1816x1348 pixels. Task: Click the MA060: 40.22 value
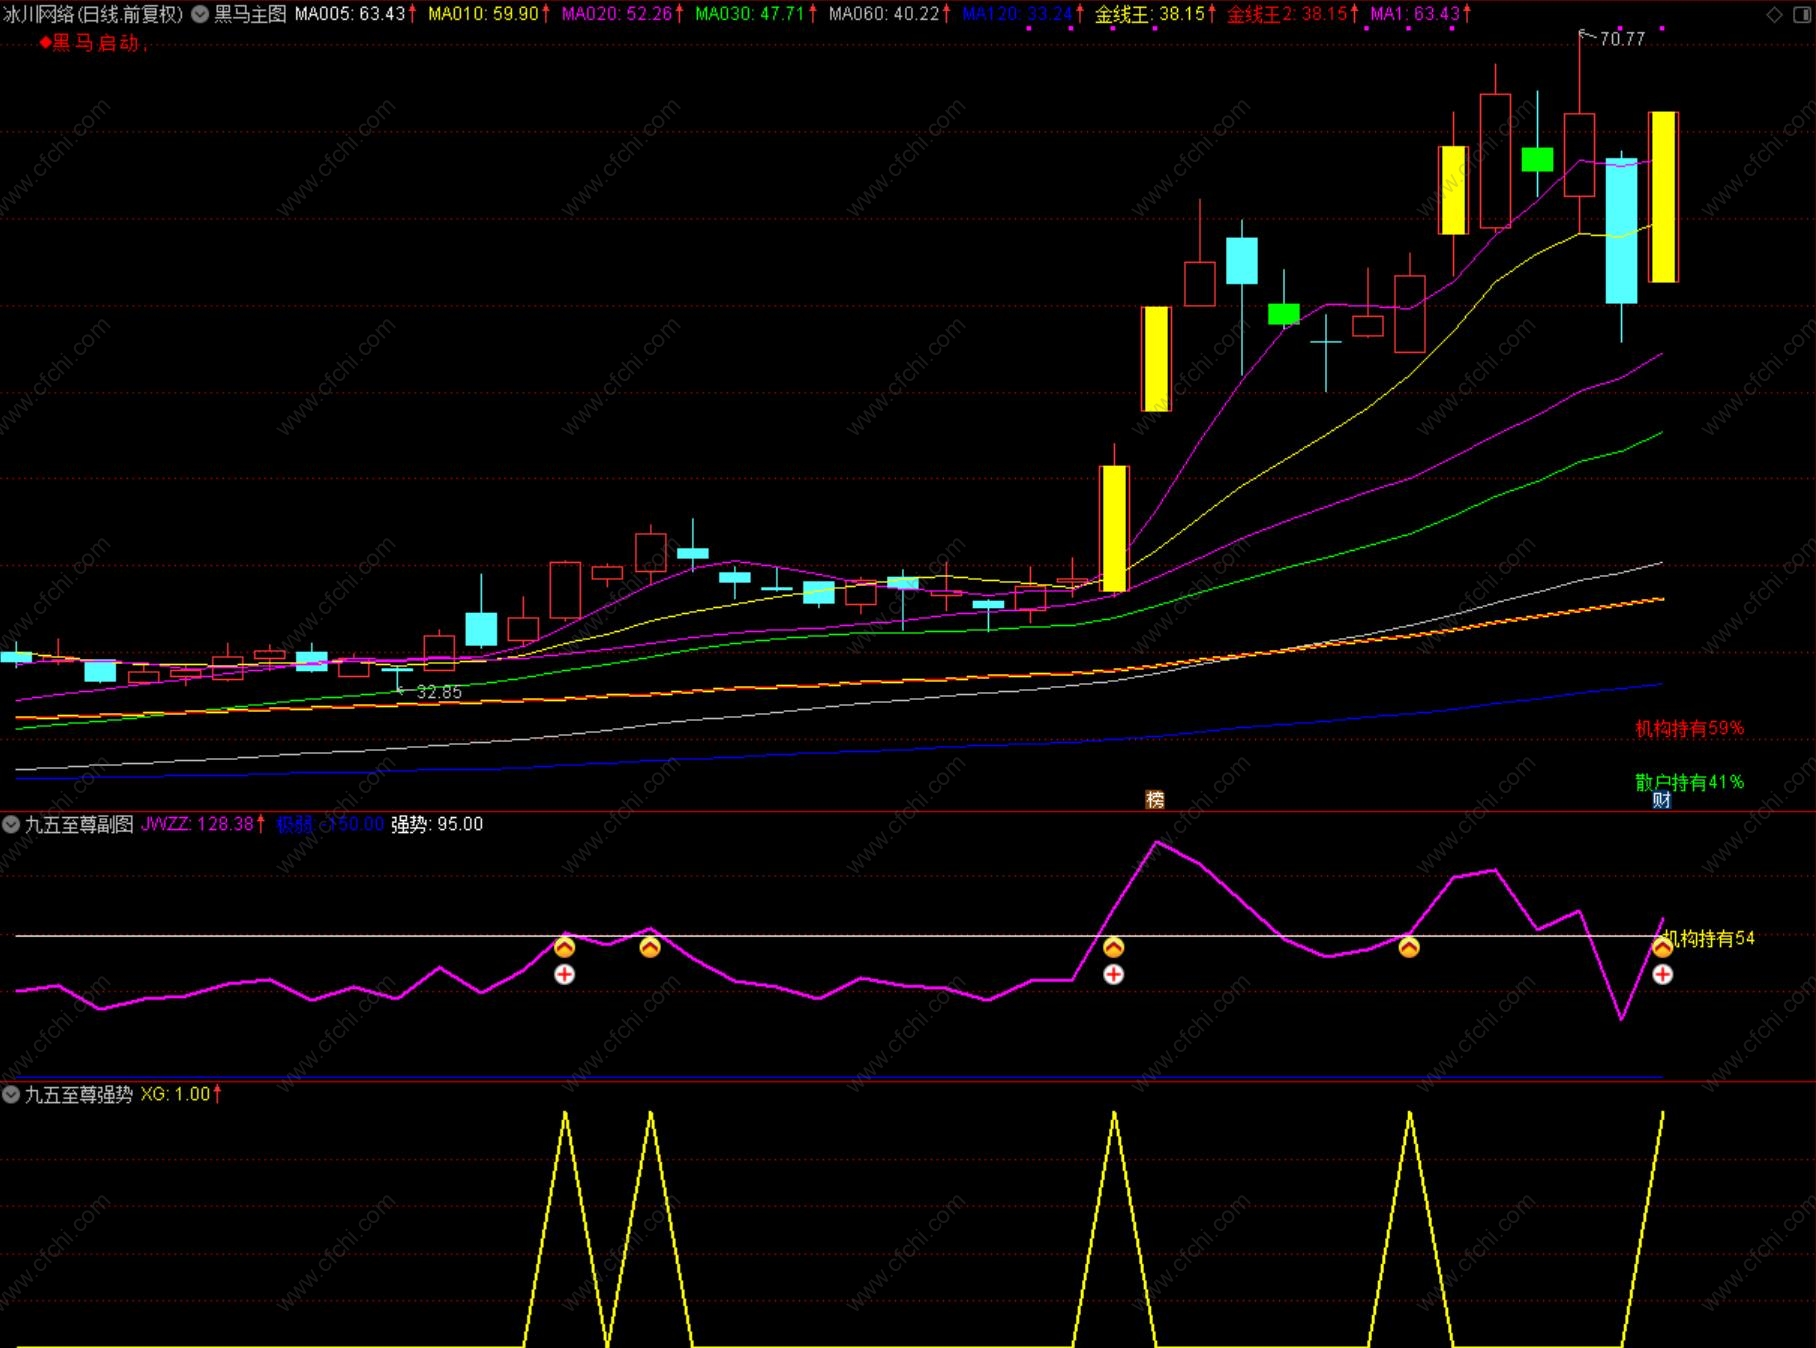tap(884, 14)
